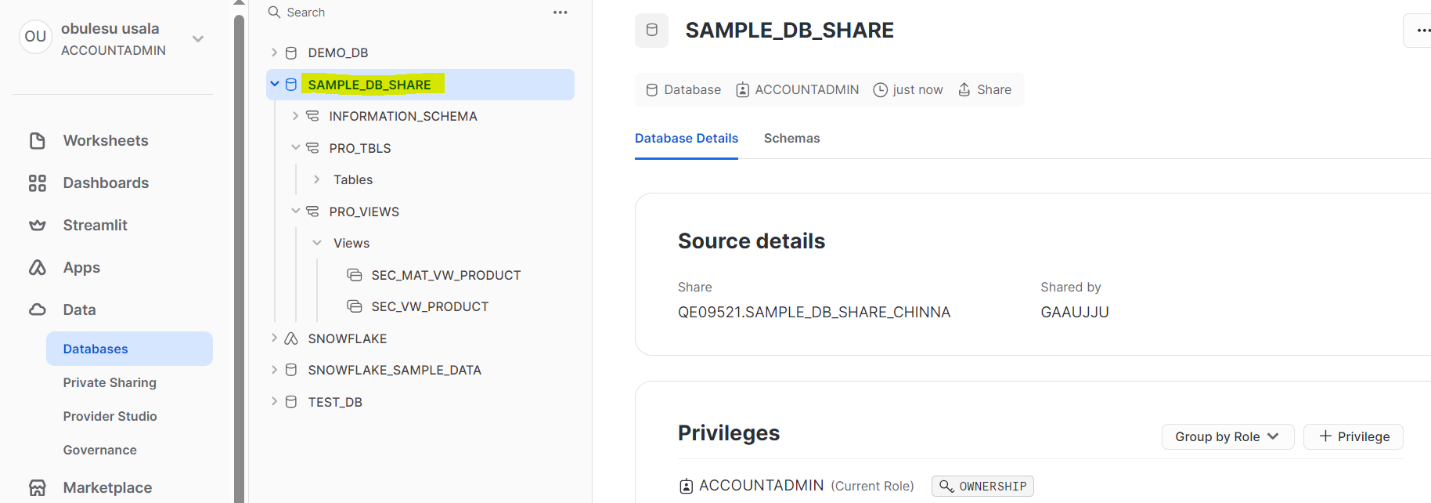Open Private Sharing page
The height and width of the screenshot is (503, 1431).
pos(109,383)
